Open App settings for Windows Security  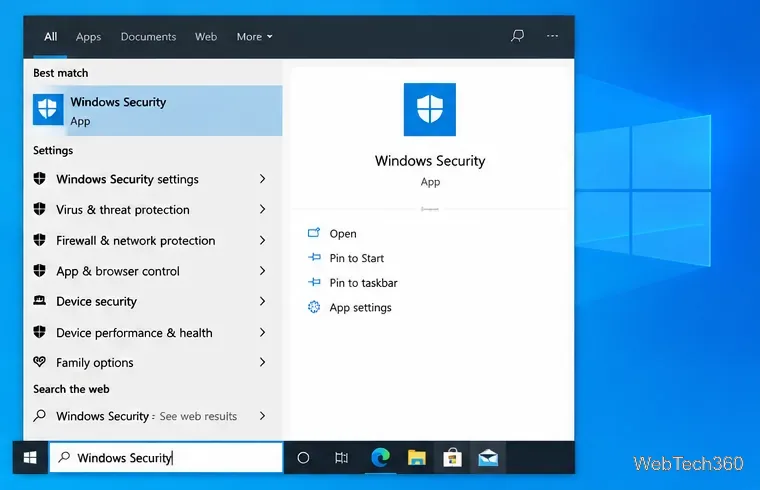tap(360, 307)
